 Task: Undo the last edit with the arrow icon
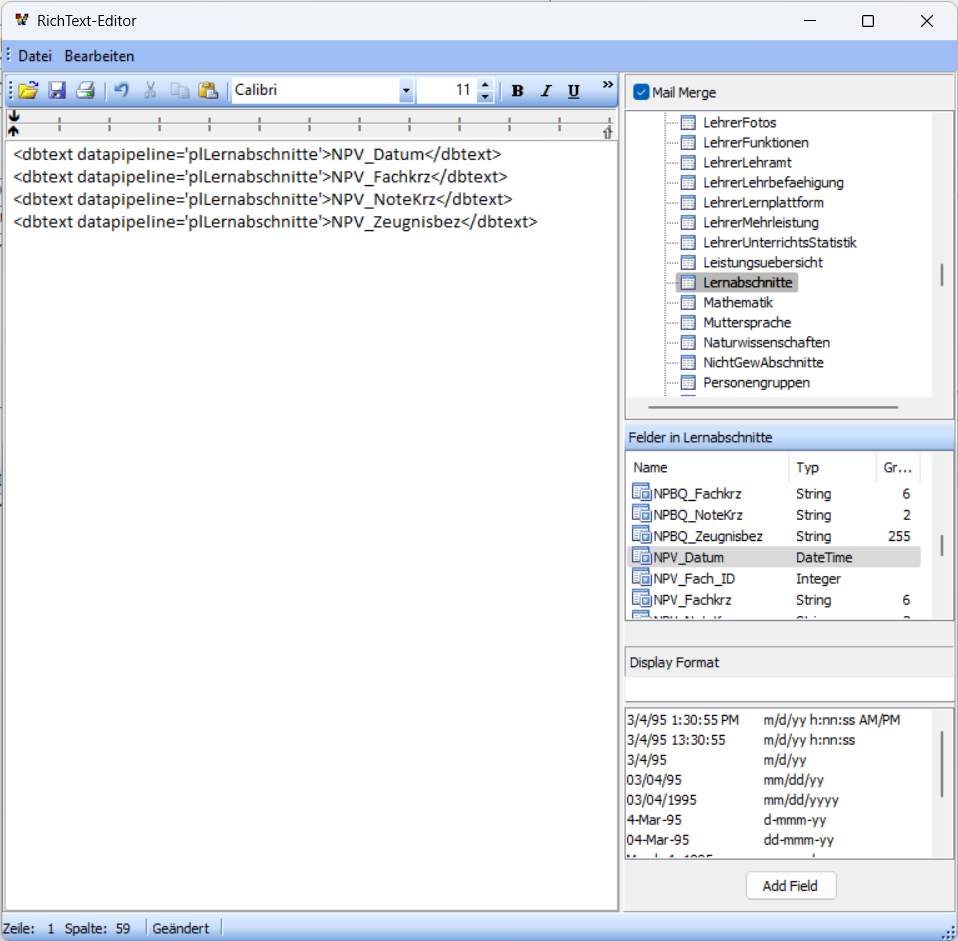point(122,90)
